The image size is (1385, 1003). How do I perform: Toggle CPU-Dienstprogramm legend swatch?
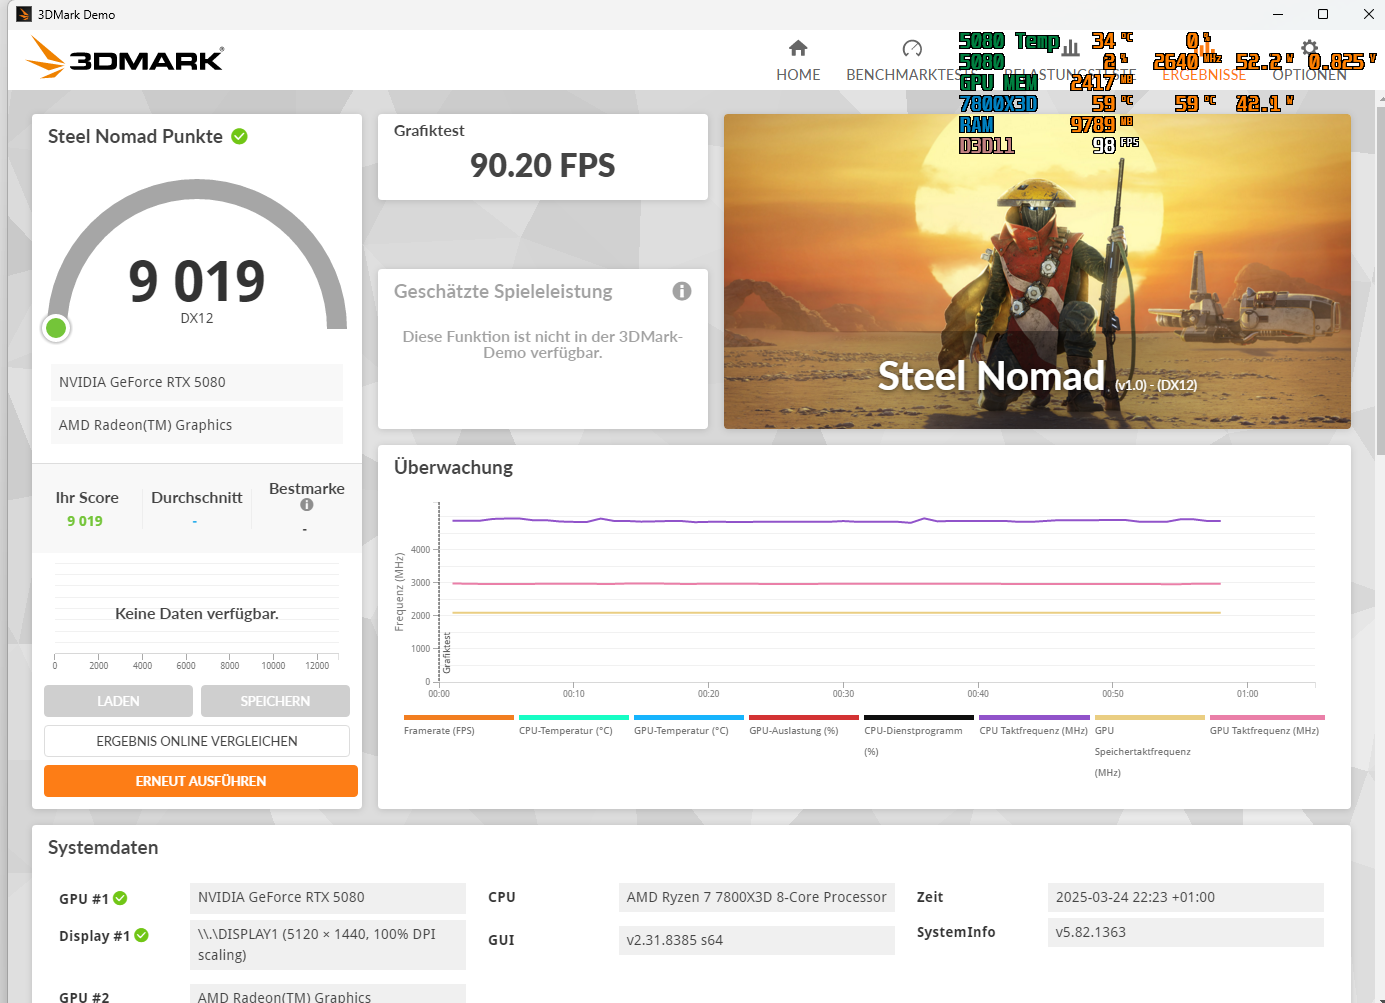(919, 717)
